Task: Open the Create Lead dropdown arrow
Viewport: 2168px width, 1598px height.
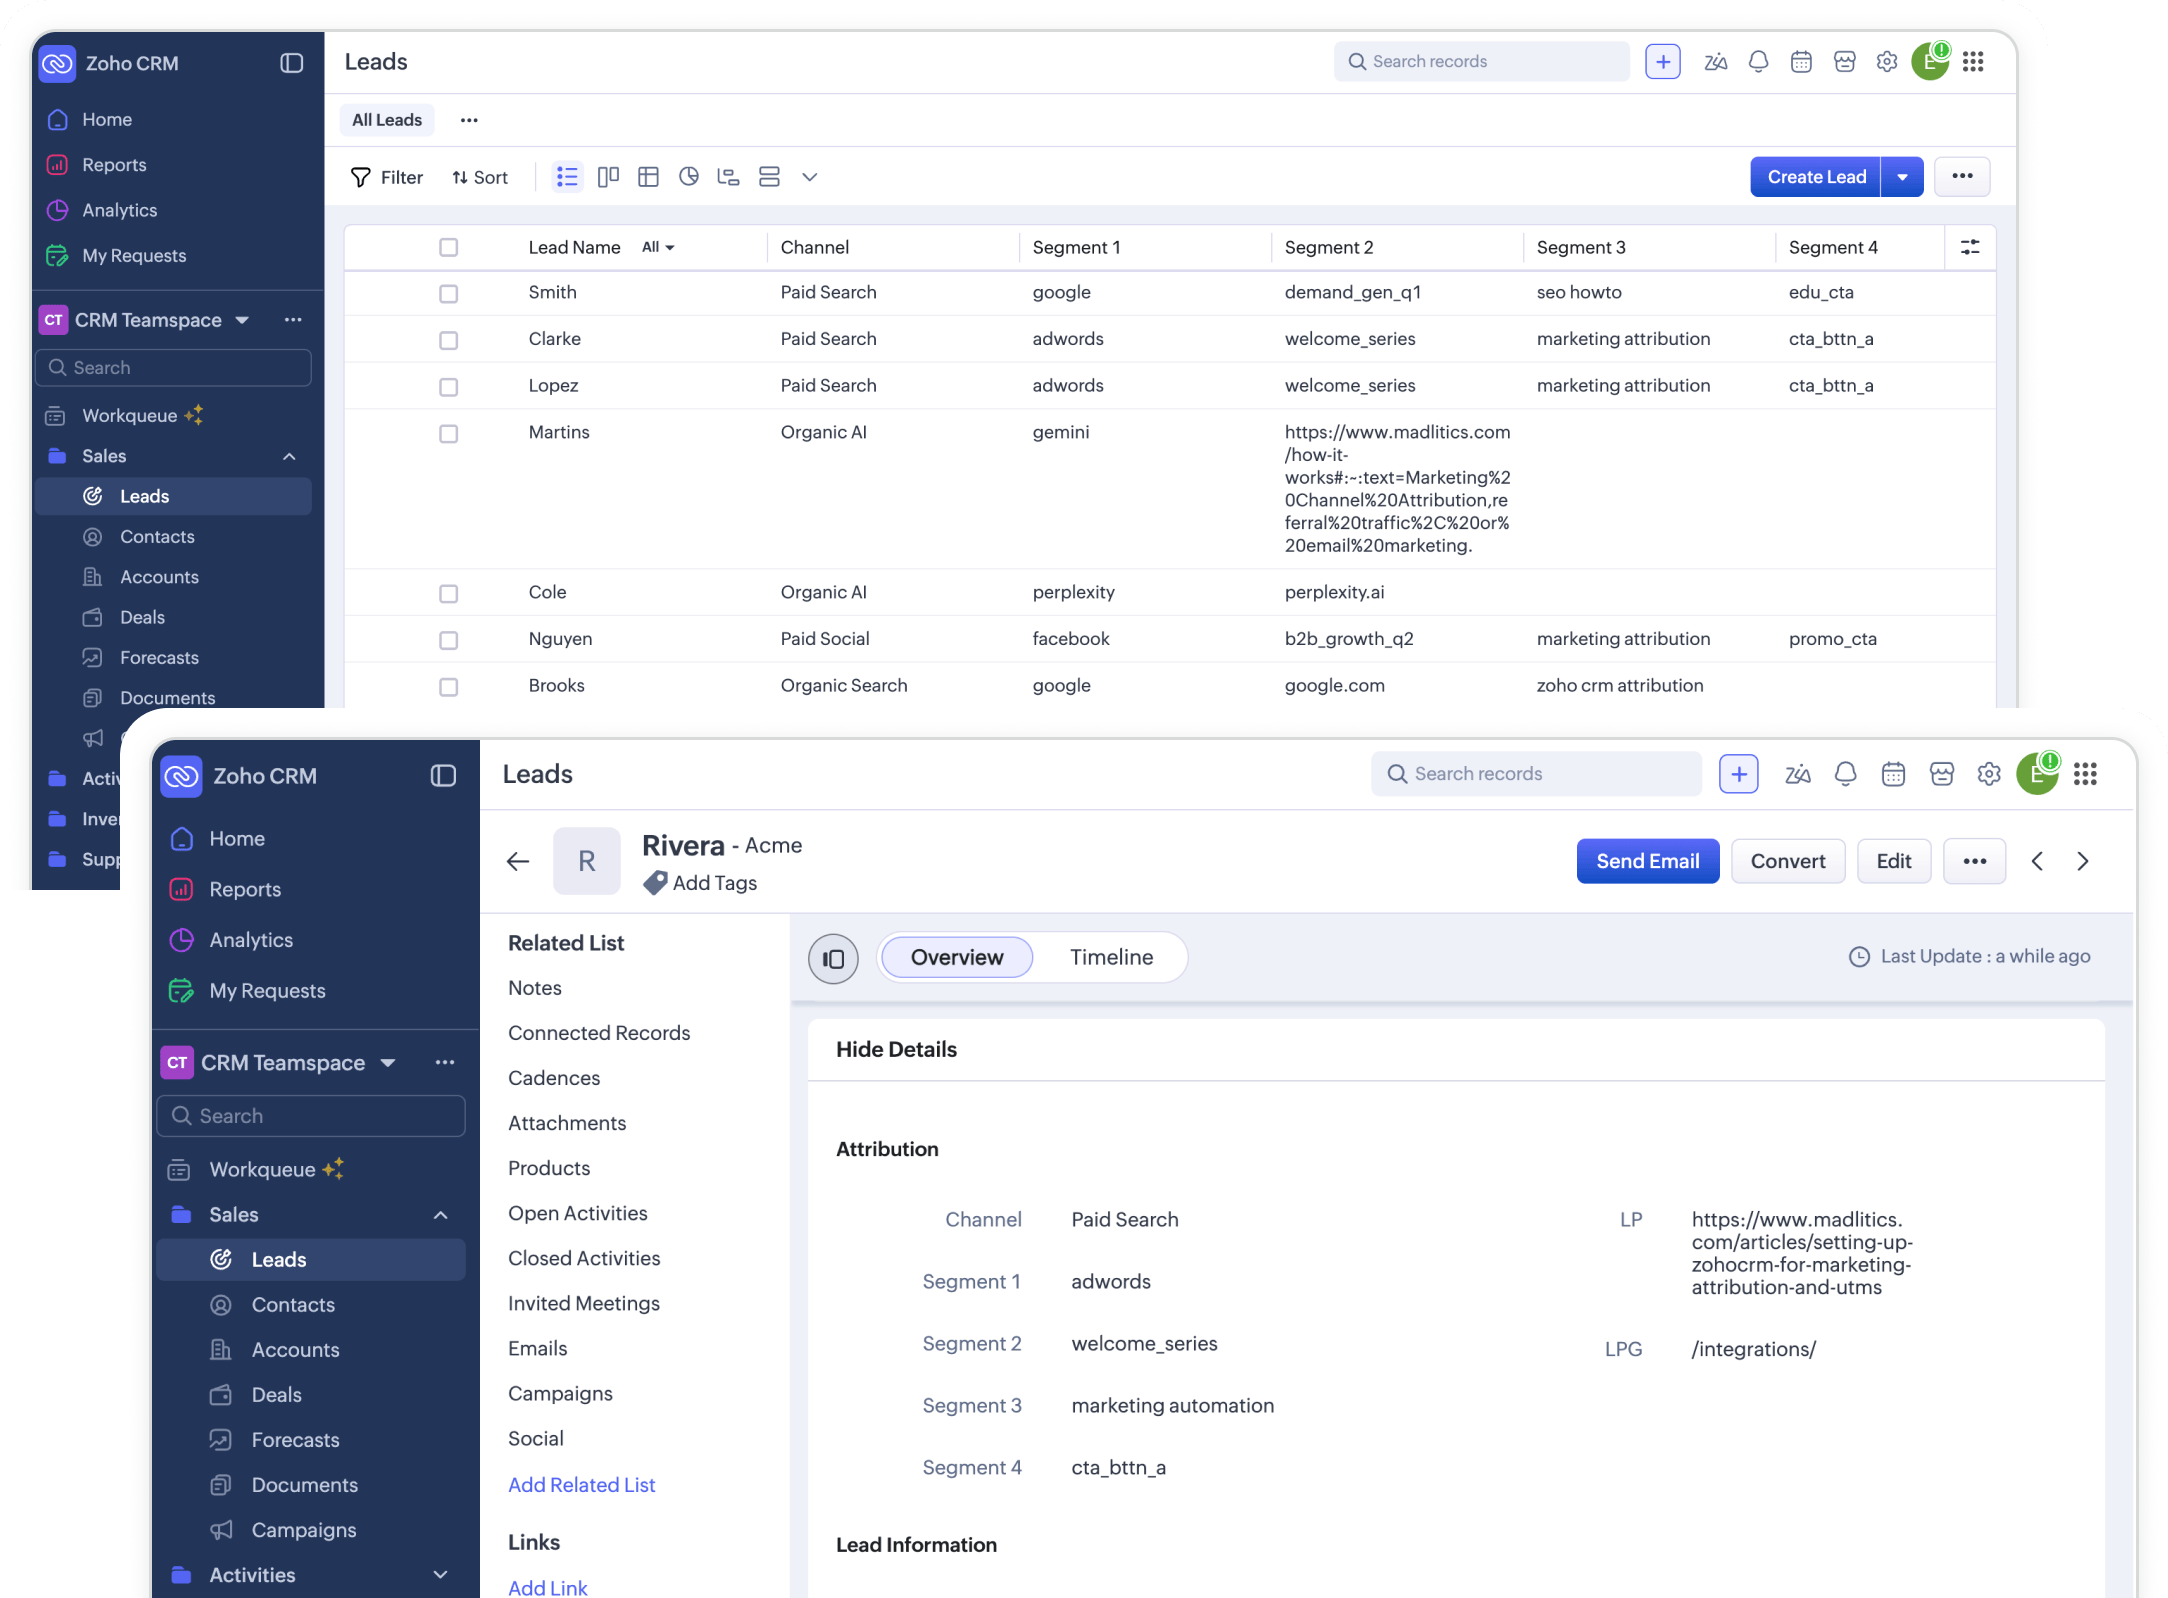Action: tap(1902, 177)
